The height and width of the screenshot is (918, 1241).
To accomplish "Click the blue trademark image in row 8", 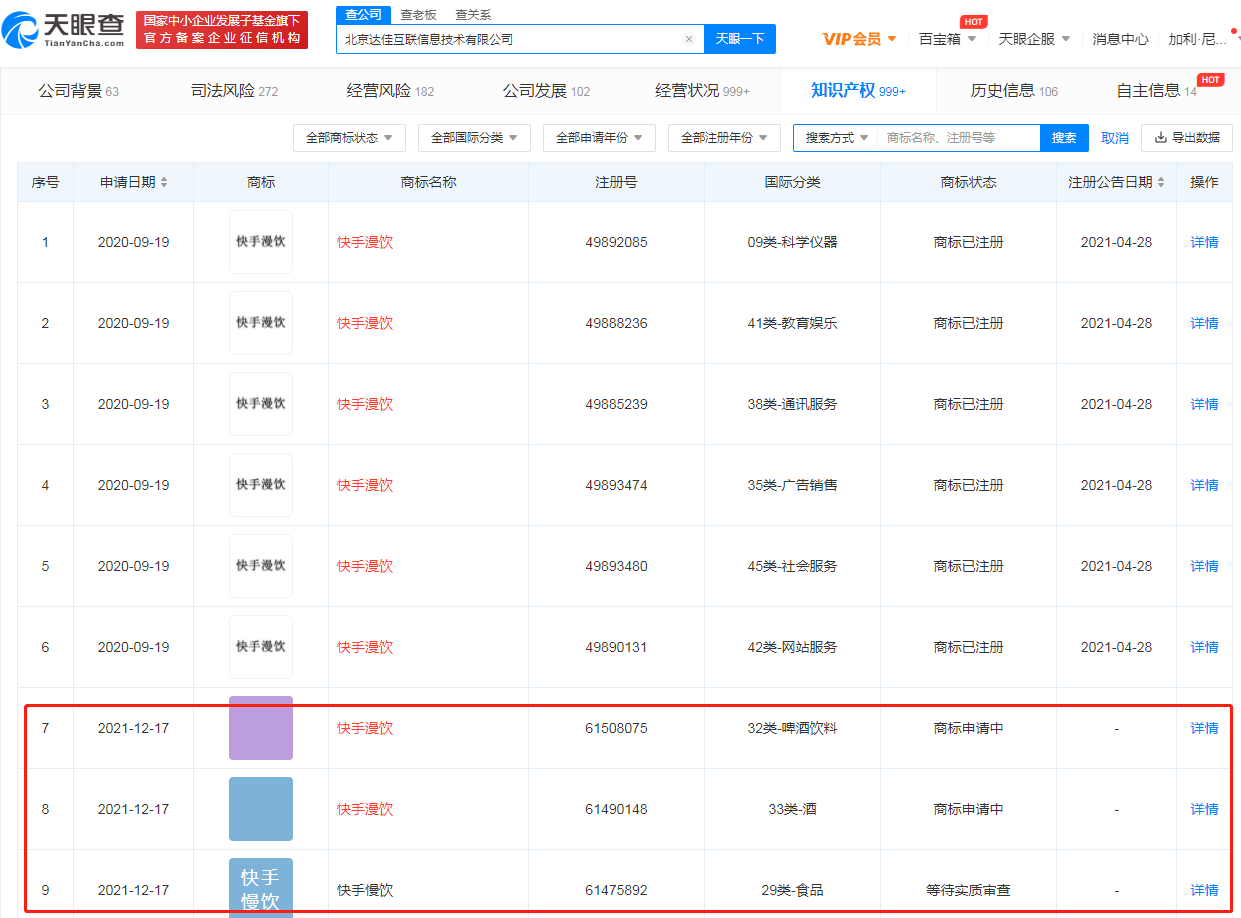I will (x=261, y=809).
